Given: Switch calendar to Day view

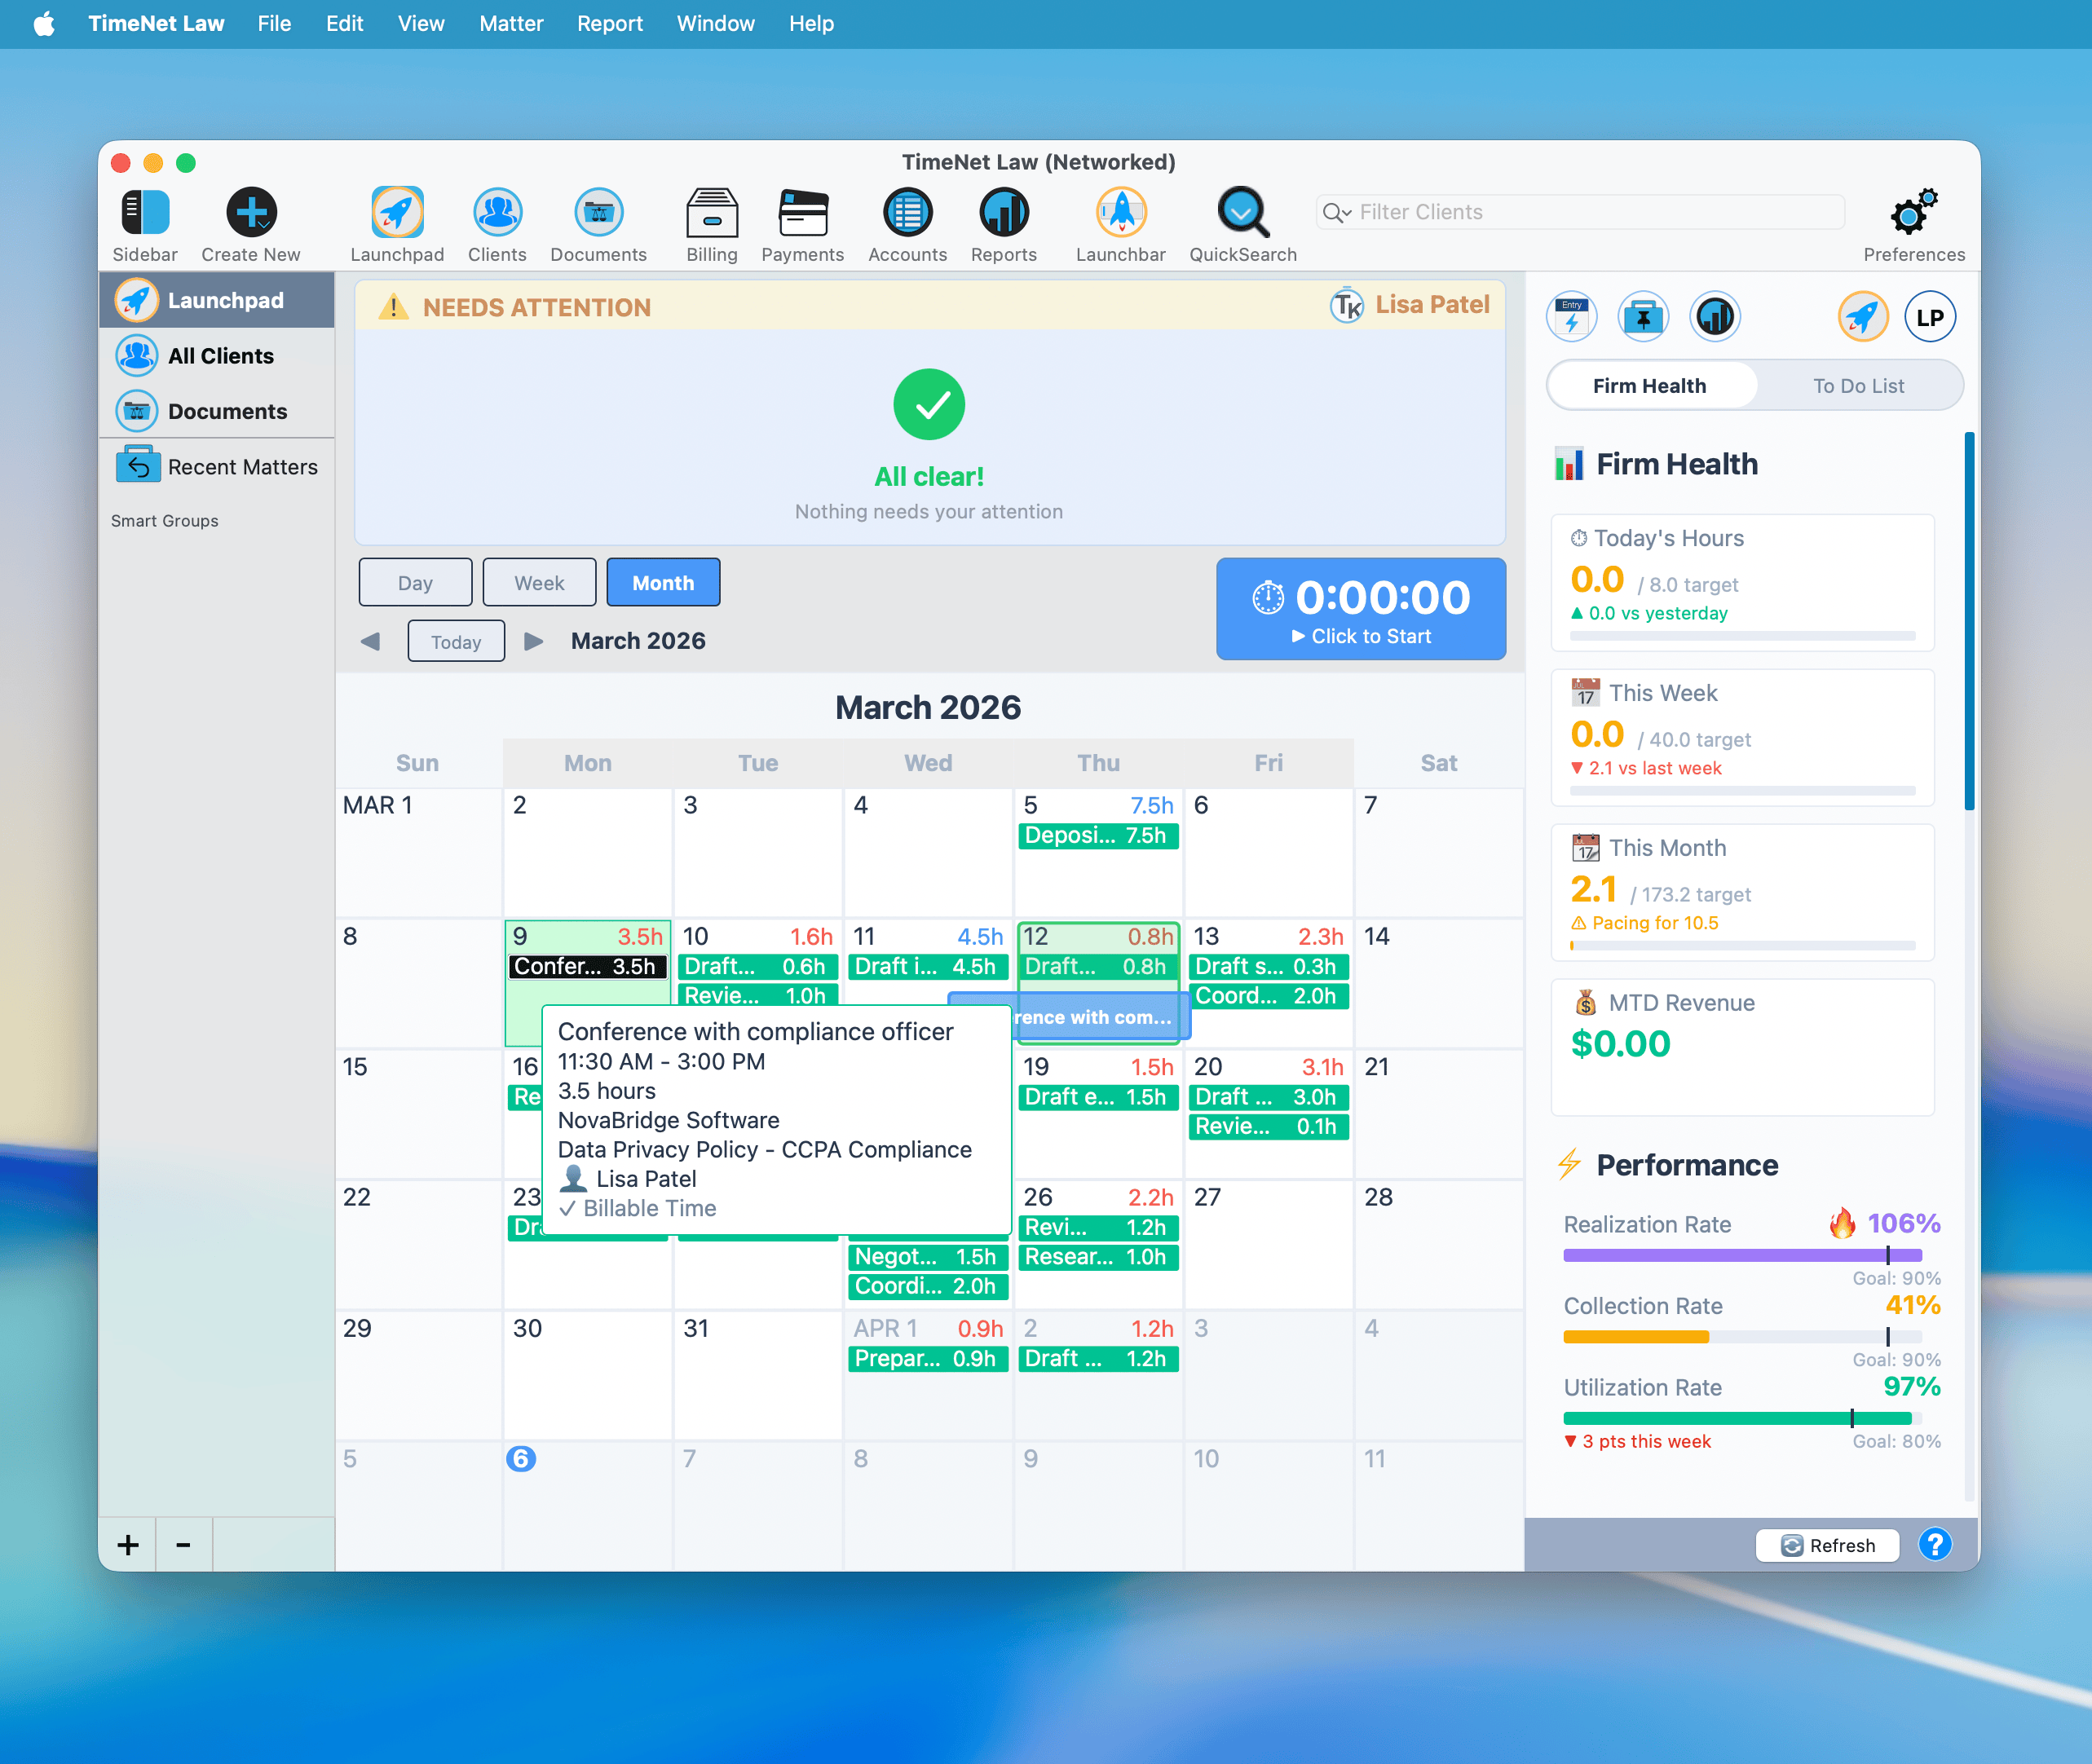Looking at the screenshot, I should pyautogui.click(x=415, y=583).
